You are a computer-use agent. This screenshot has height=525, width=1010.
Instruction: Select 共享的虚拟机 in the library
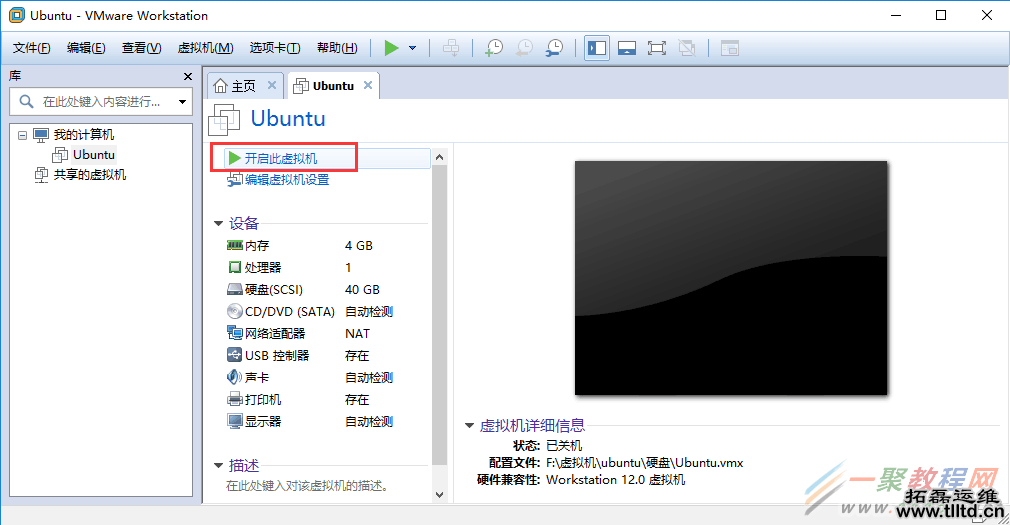coord(90,175)
